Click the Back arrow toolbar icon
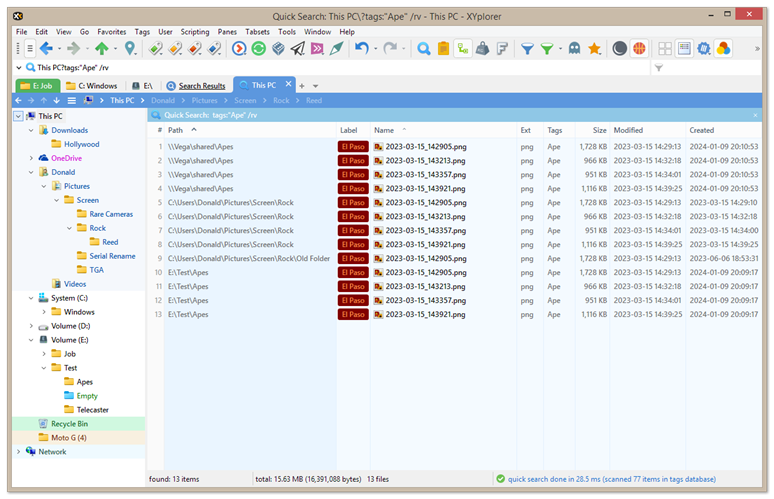This screenshot has height=499, width=774. (45, 48)
